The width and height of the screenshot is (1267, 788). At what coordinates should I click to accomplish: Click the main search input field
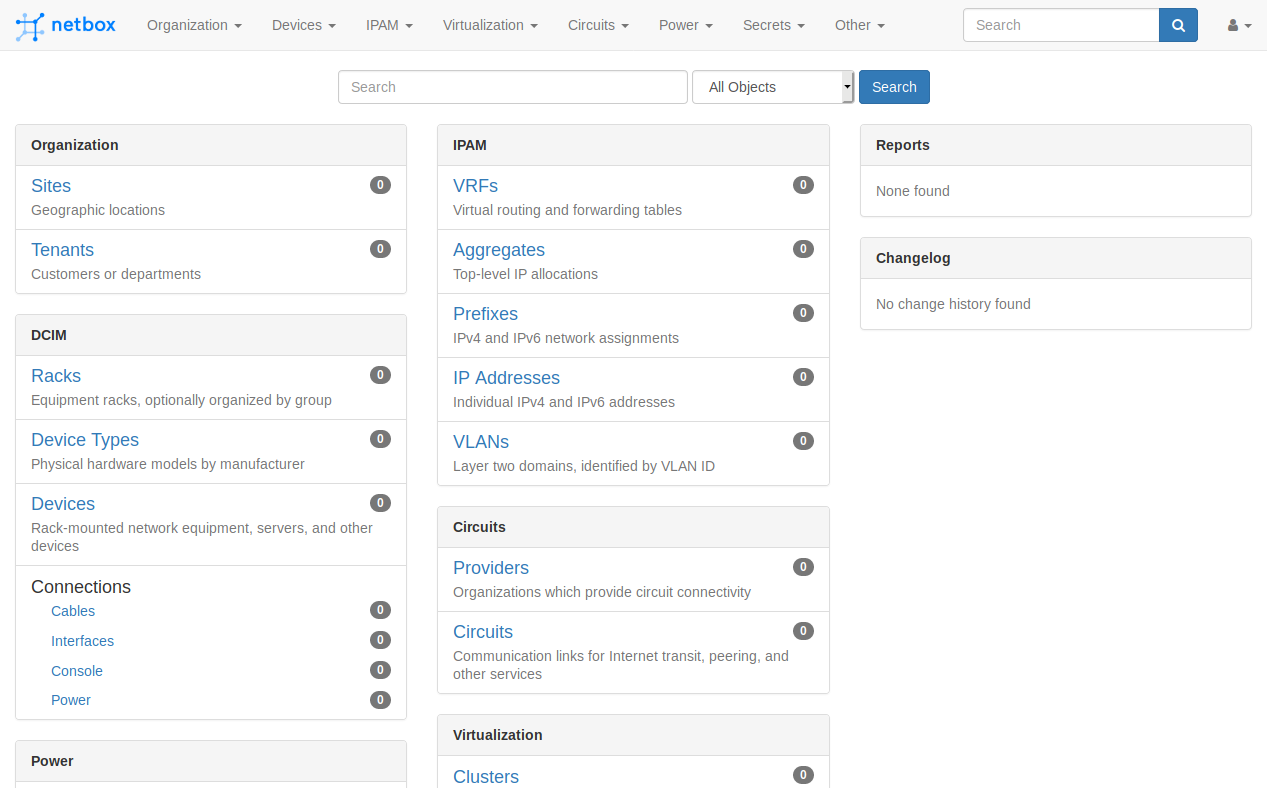click(512, 87)
